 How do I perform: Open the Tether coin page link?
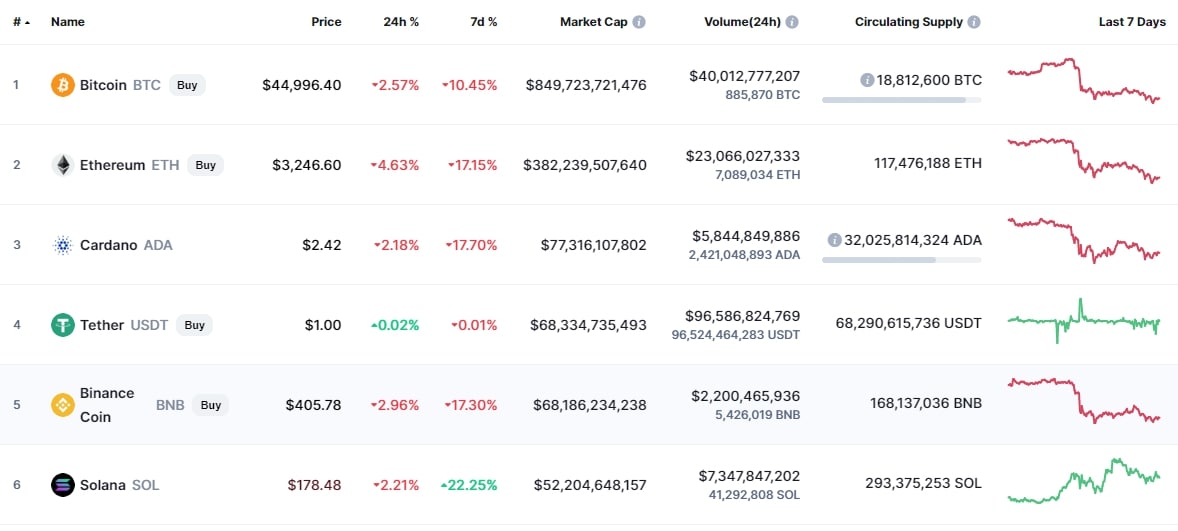(102, 324)
